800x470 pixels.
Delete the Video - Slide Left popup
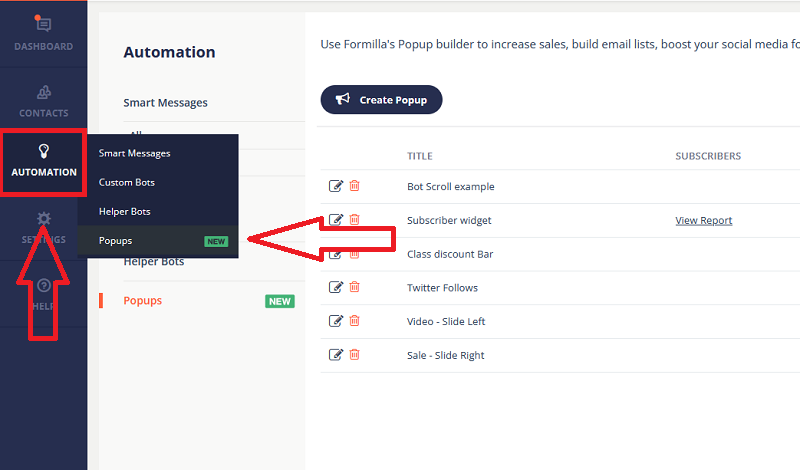click(x=354, y=321)
